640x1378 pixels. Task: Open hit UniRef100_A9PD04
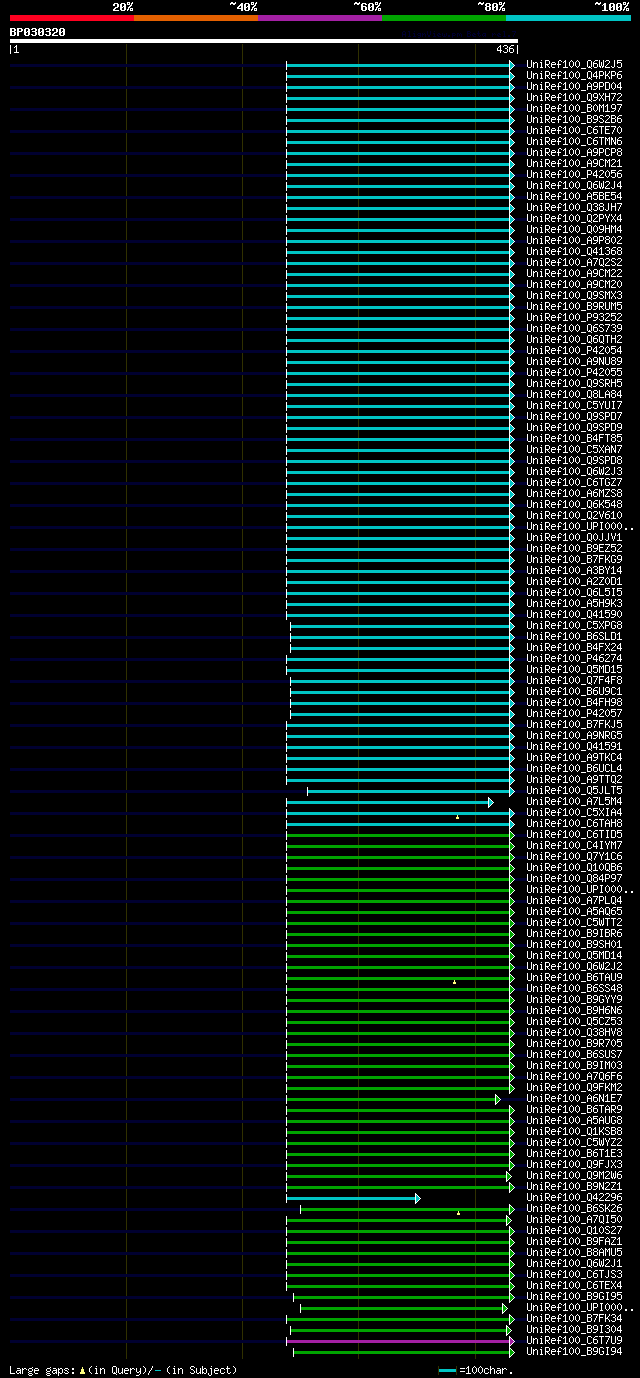(574, 86)
